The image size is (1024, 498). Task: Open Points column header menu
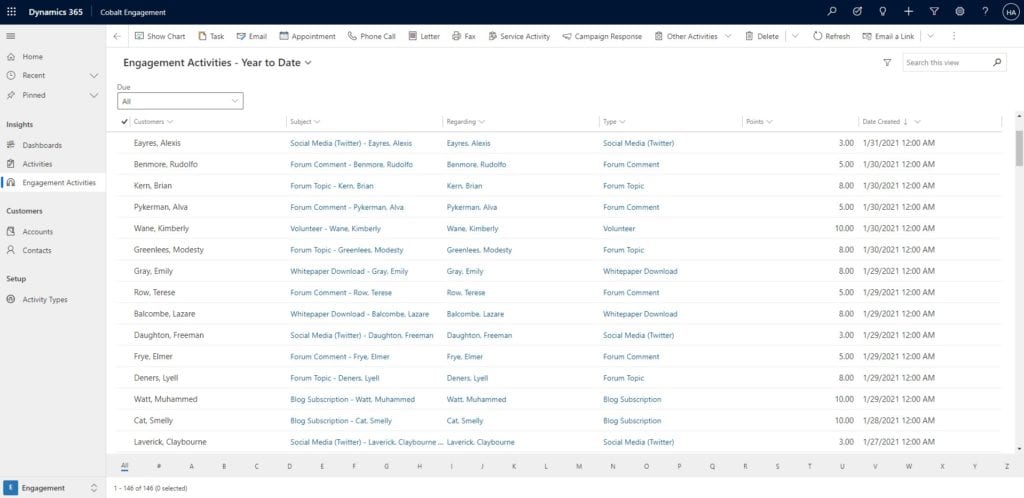click(x=760, y=121)
